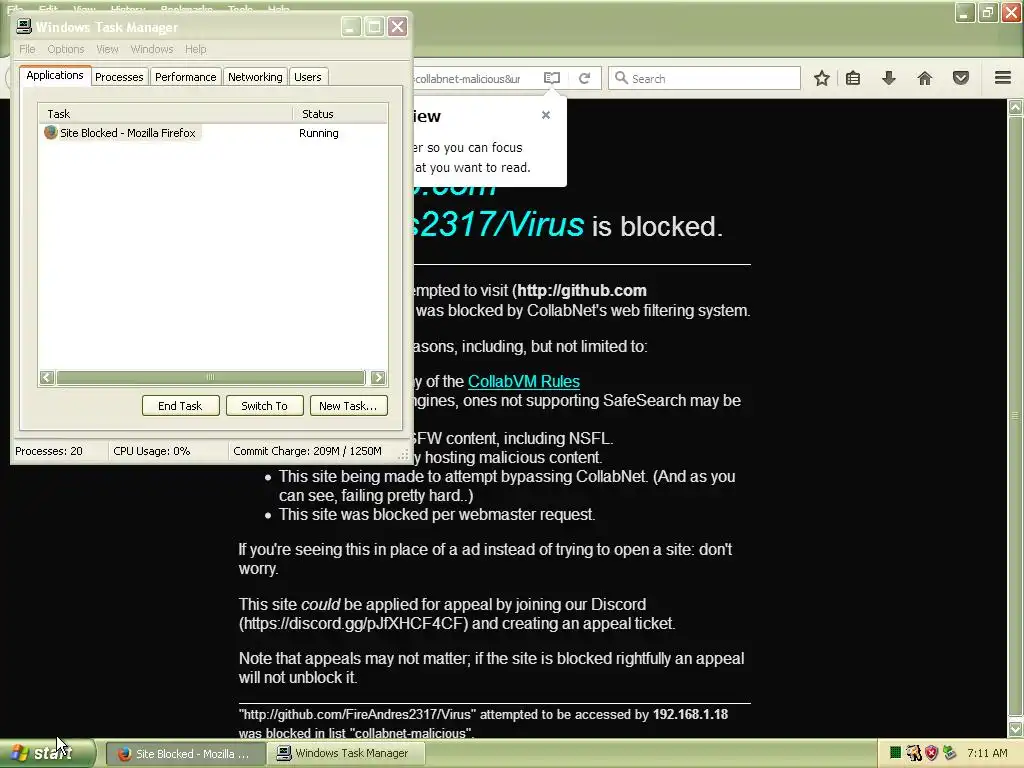Click the Switch To button

pyautogui.click(x=264, y=406)
